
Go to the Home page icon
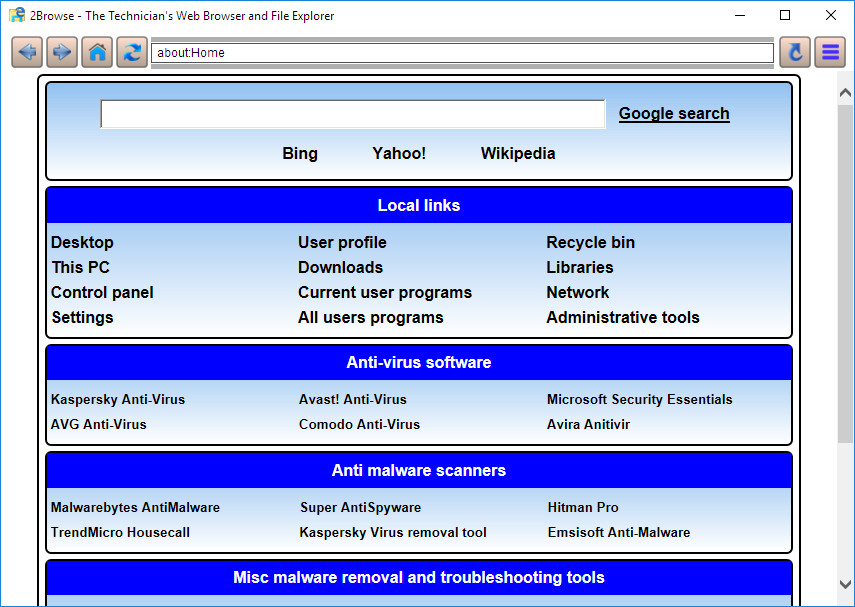click(x=97, y=52)
